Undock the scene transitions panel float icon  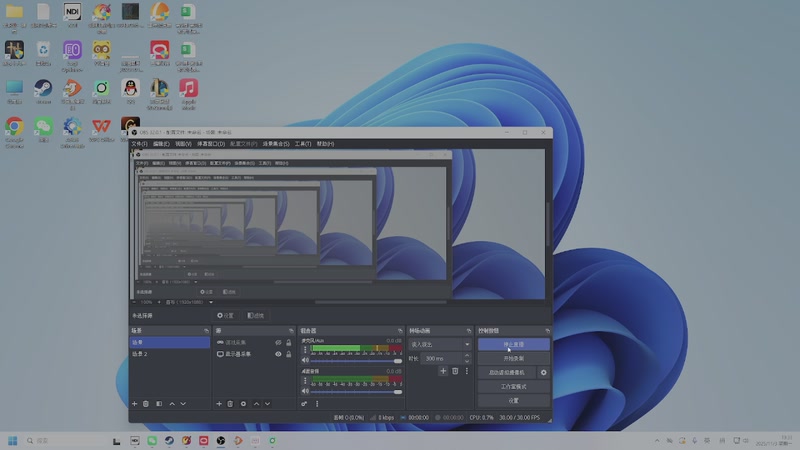click(x=469, y=331)
